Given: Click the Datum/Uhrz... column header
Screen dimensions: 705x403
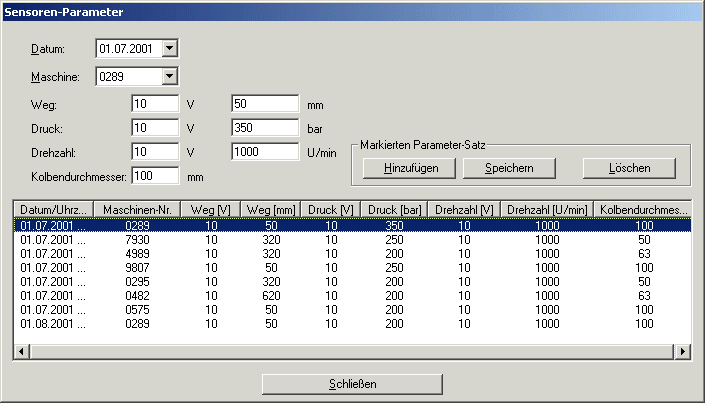Looking at the screenshot, I should [x=55, y=209].
